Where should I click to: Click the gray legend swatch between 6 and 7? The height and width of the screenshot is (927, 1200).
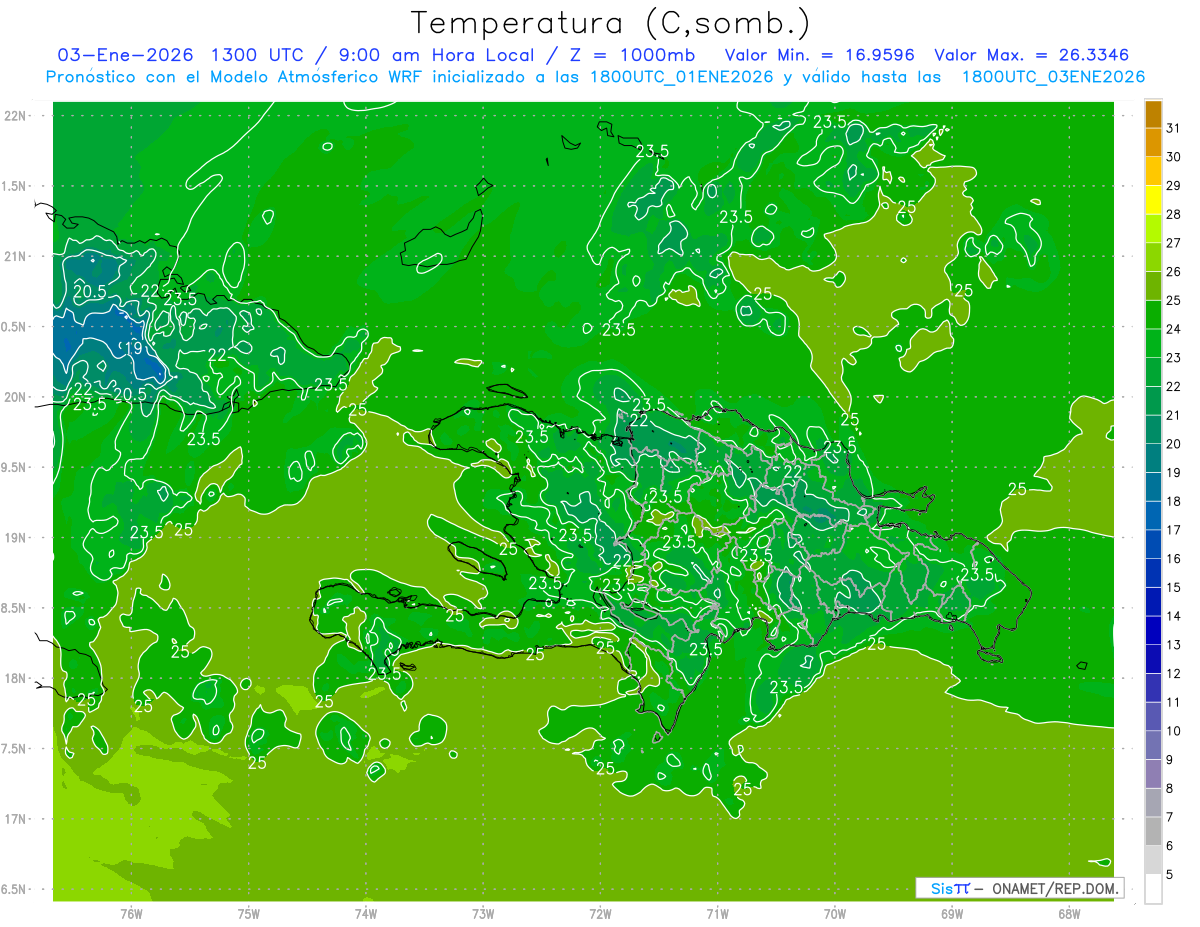pos(1153,831)
